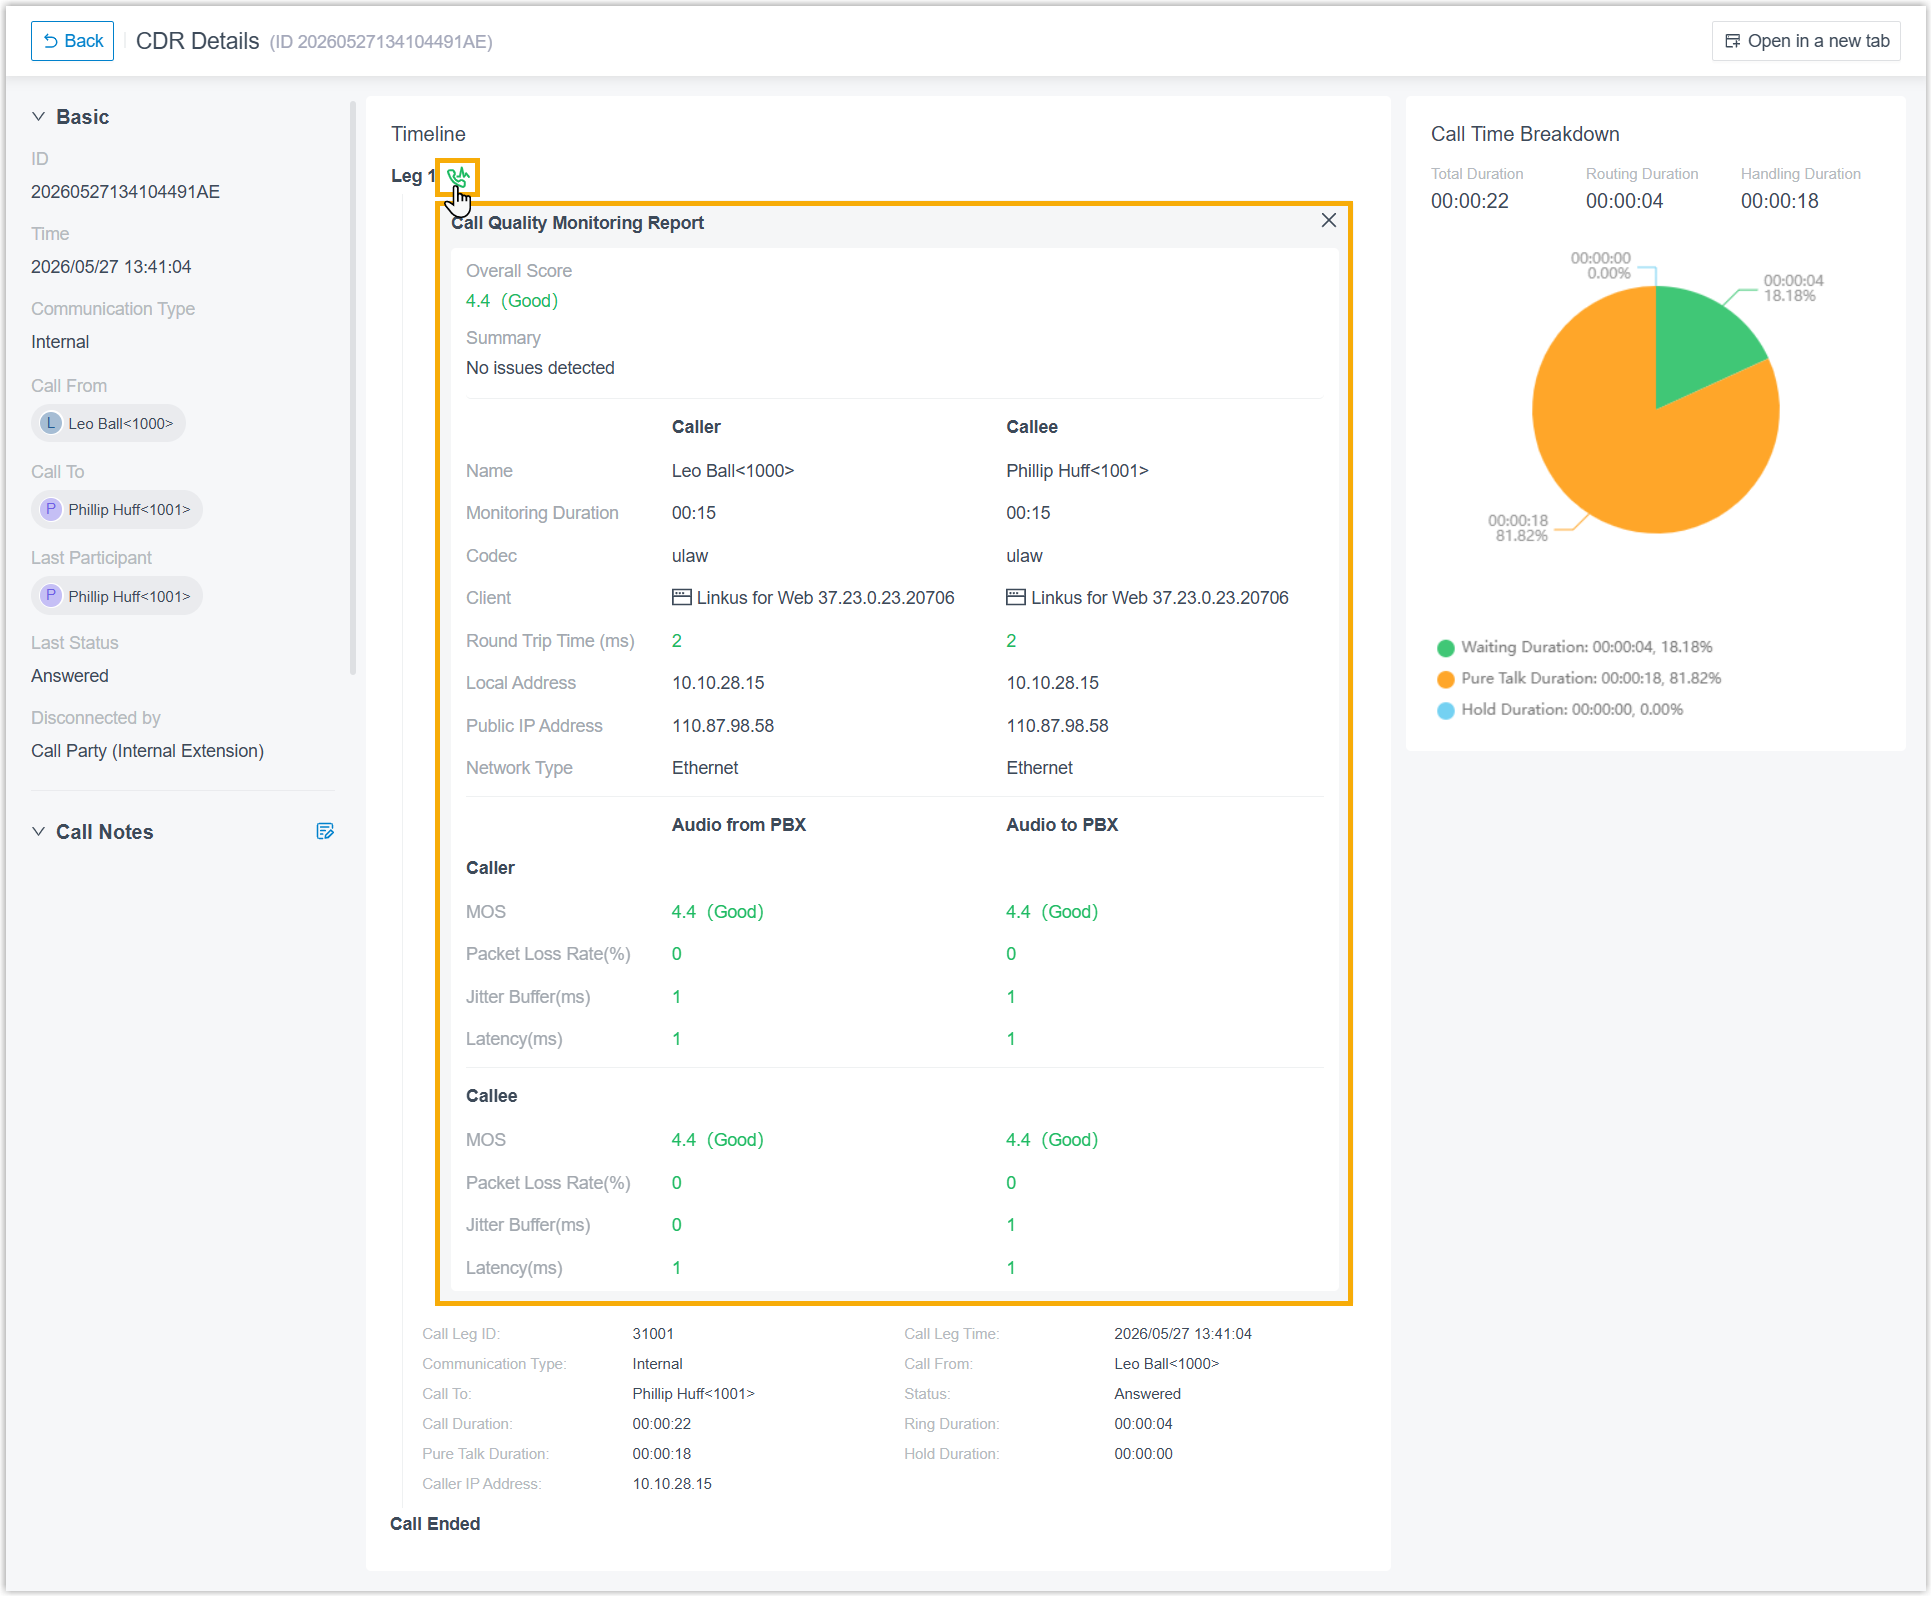1932x1597 pixels.
Task: Click the Phillip Huff<1001> Last Participant chip
Action: click(117, 596)
